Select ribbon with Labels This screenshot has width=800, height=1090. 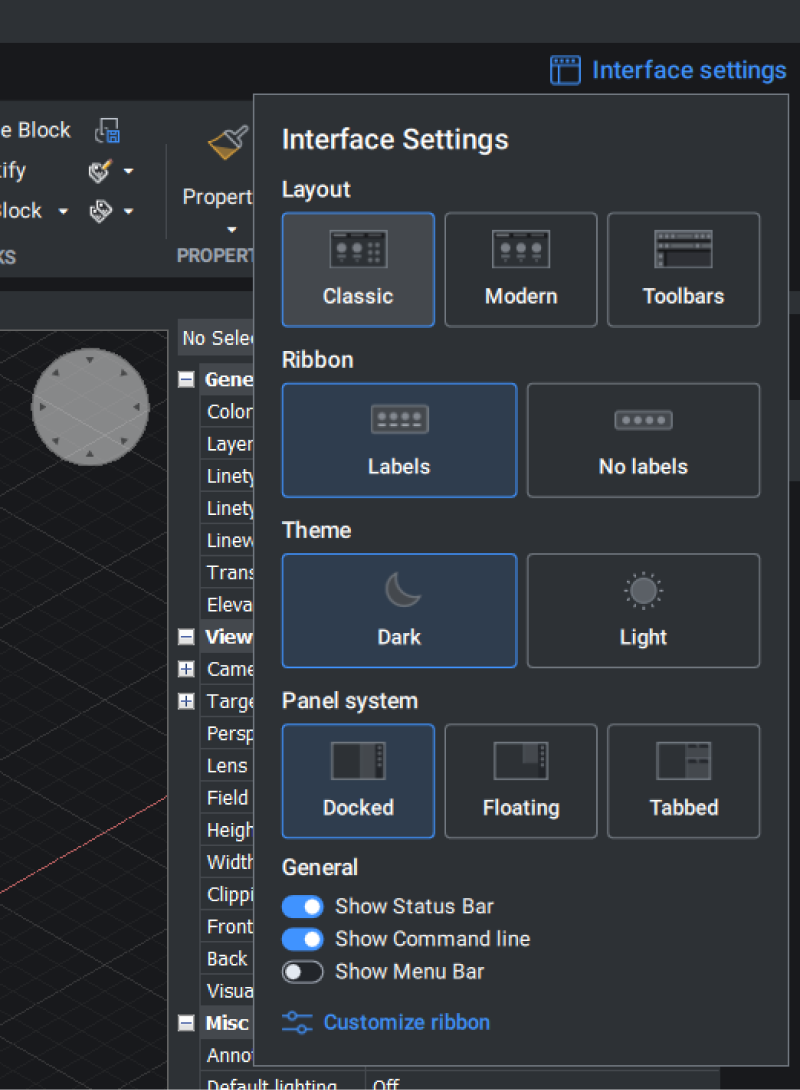coord(399,440)
